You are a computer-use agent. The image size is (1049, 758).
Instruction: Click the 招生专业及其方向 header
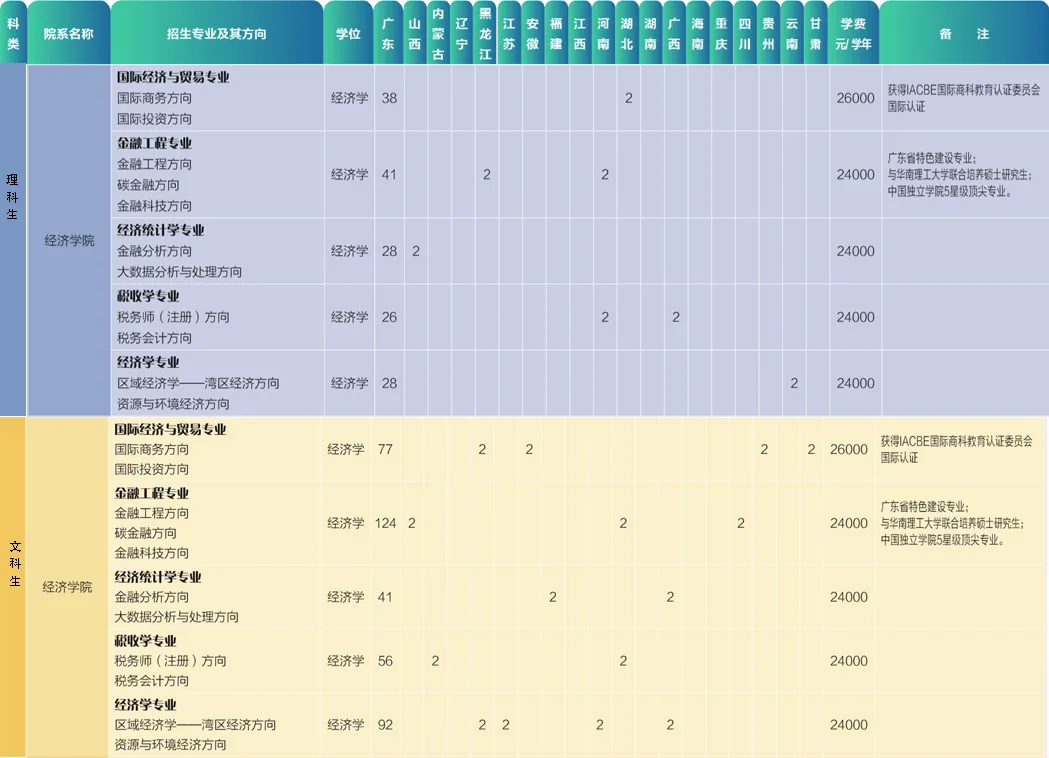216,32
